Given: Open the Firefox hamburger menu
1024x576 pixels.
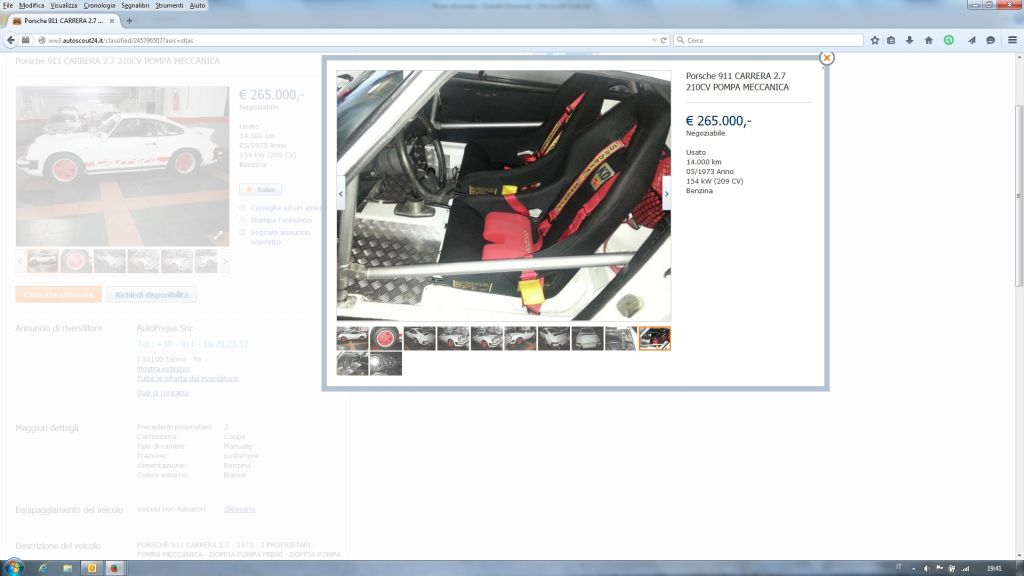Looking at the screenshot, I should (1012, 40).
